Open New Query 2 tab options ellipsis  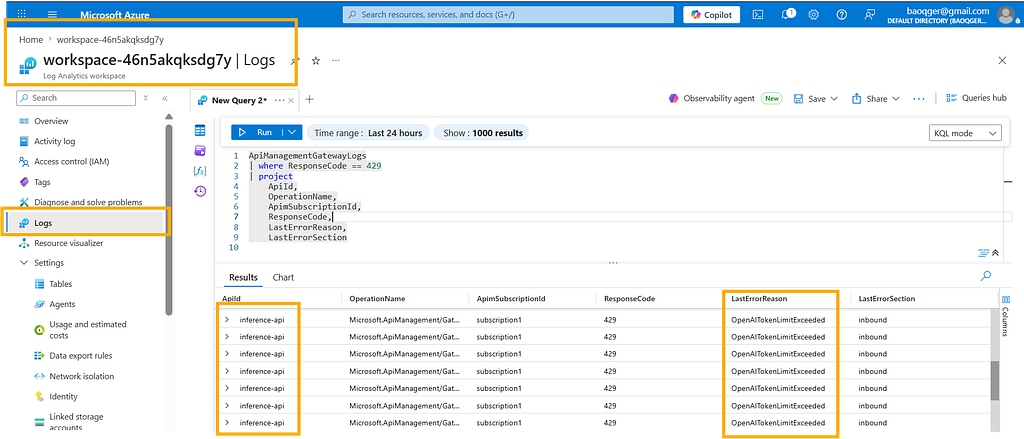(281, 101)
